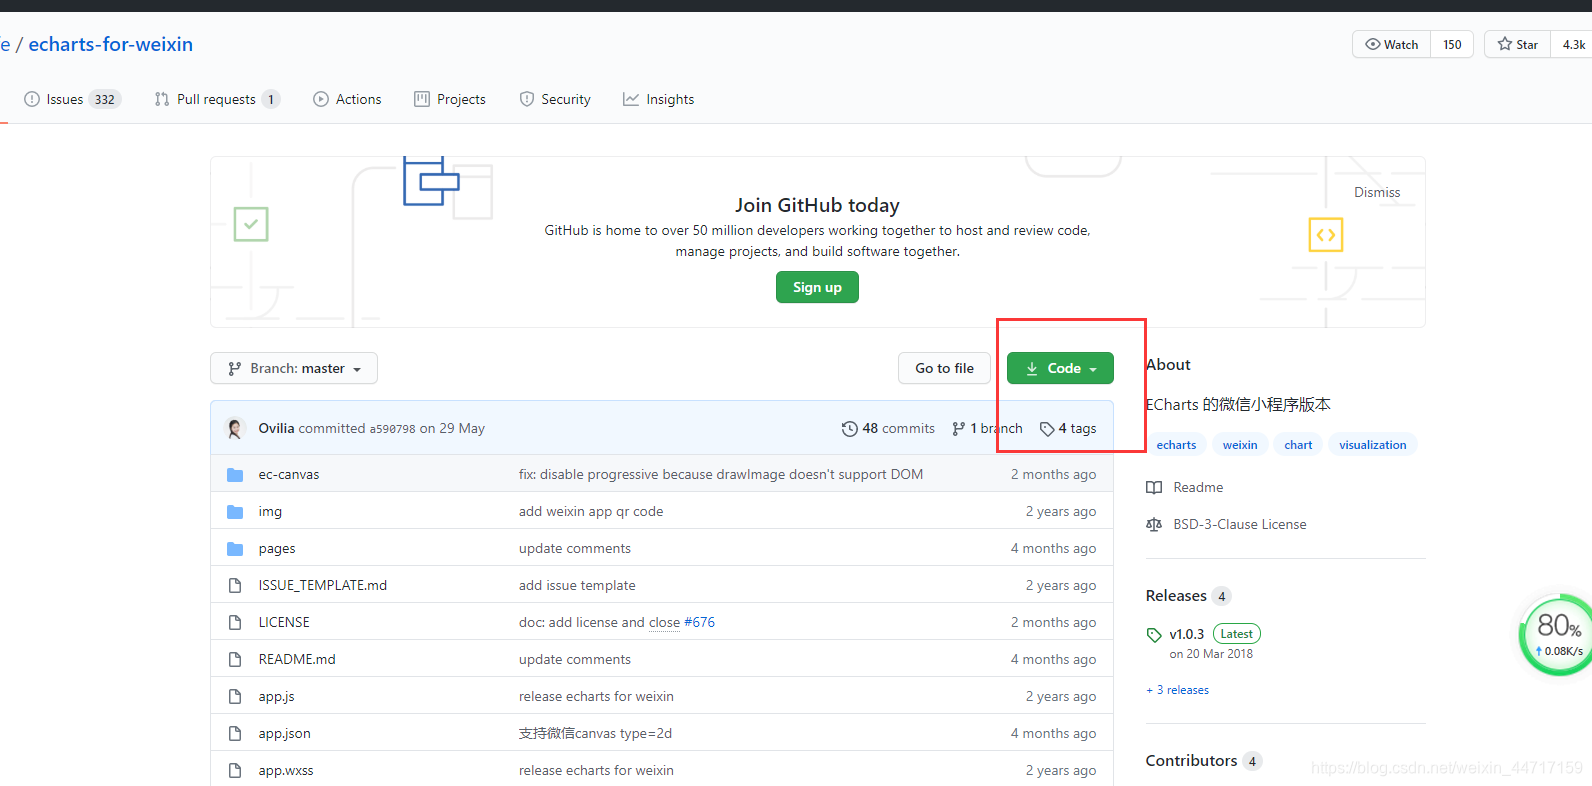This screenshot has height=786, width=1592.
Task: Switch to the Pull requests tab
Action: (x=217, y=99)
